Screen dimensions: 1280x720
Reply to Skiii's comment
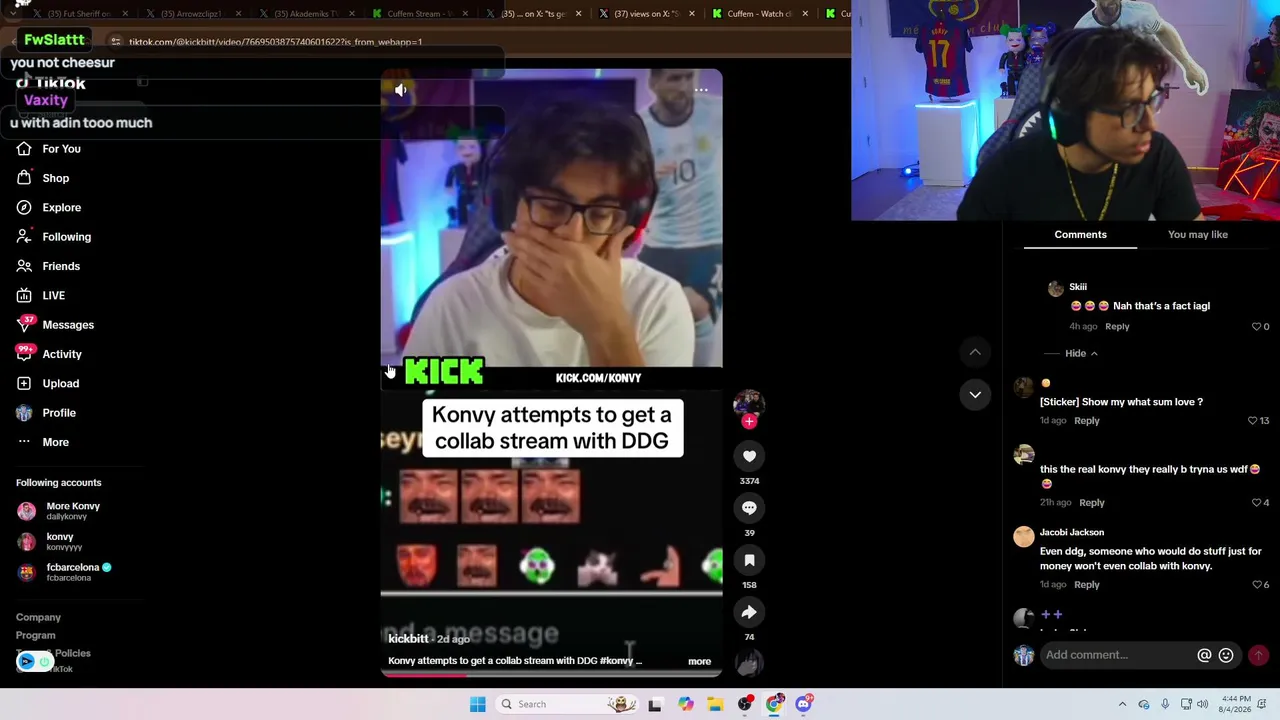coord(1117,327)
